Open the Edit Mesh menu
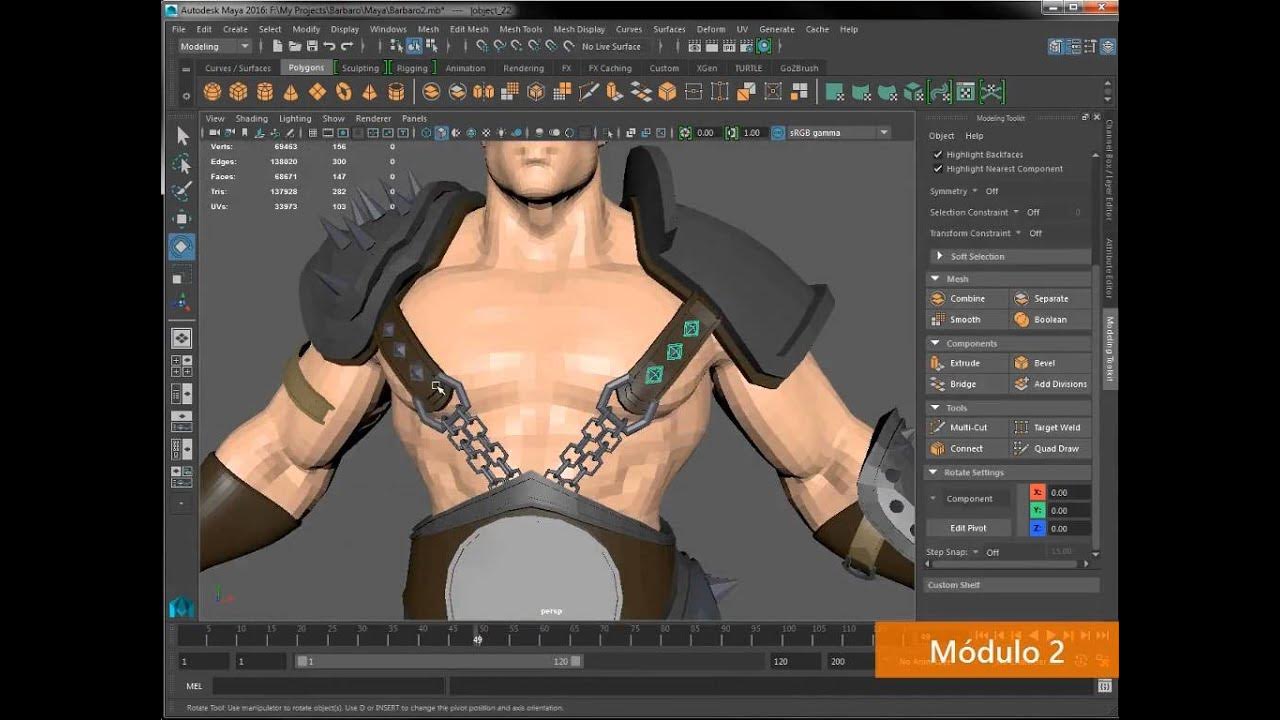The height and width of the screenshot is (720, 1280). 469,29
